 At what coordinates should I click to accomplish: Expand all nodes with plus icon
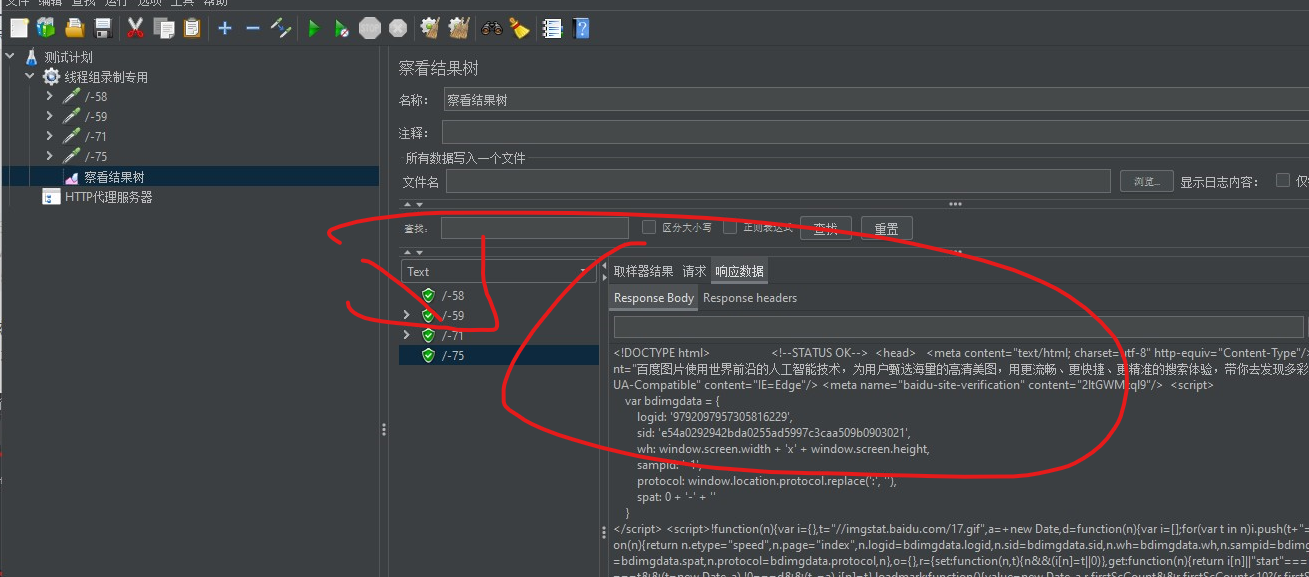(225, 29)
